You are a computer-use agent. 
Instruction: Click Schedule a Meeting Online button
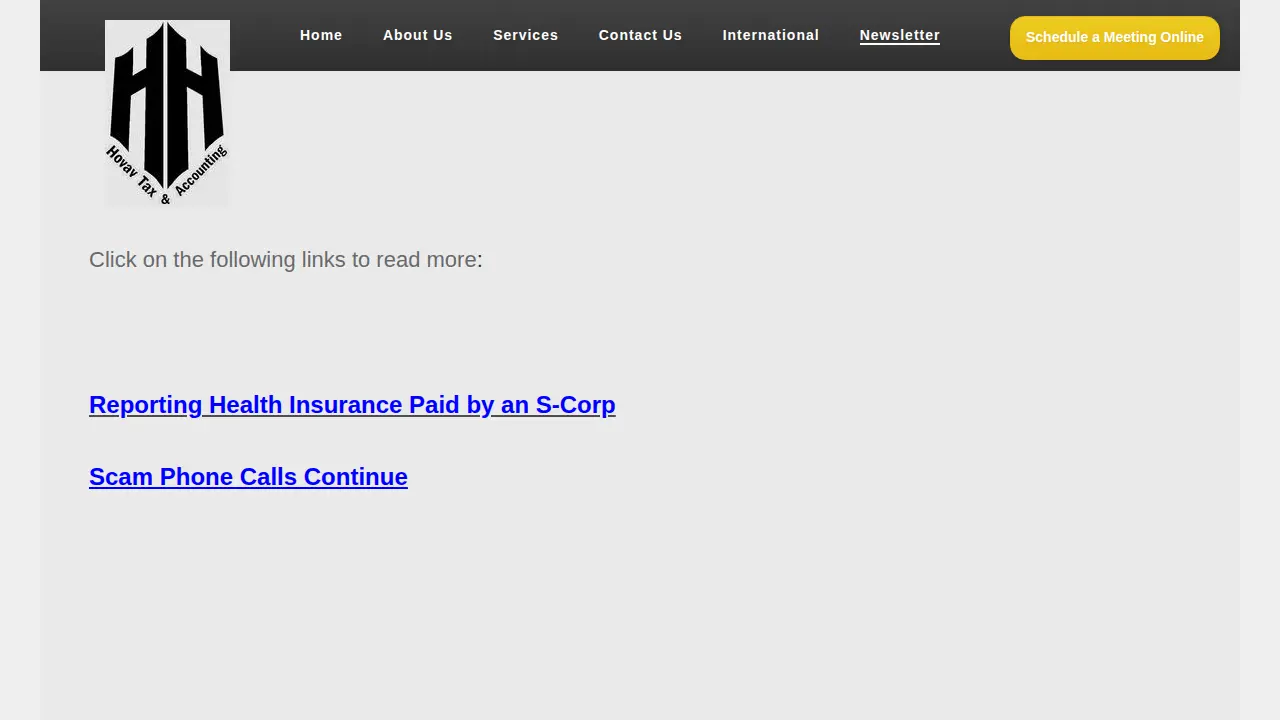pyautogui.click(x=1115, y=38)
